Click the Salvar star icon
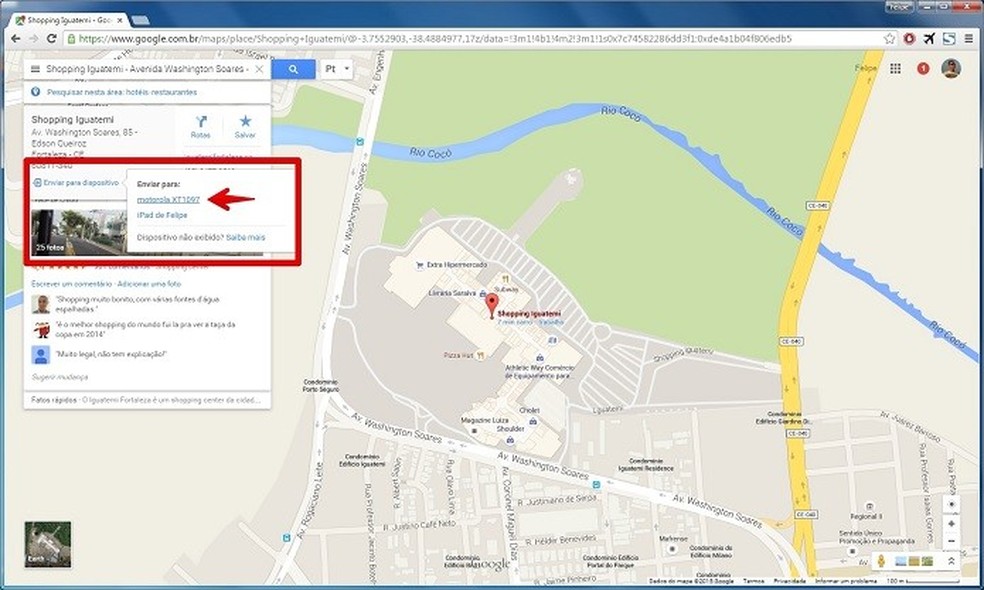The height and width of the screenshot is (590, 984). (x=245, y=121)
